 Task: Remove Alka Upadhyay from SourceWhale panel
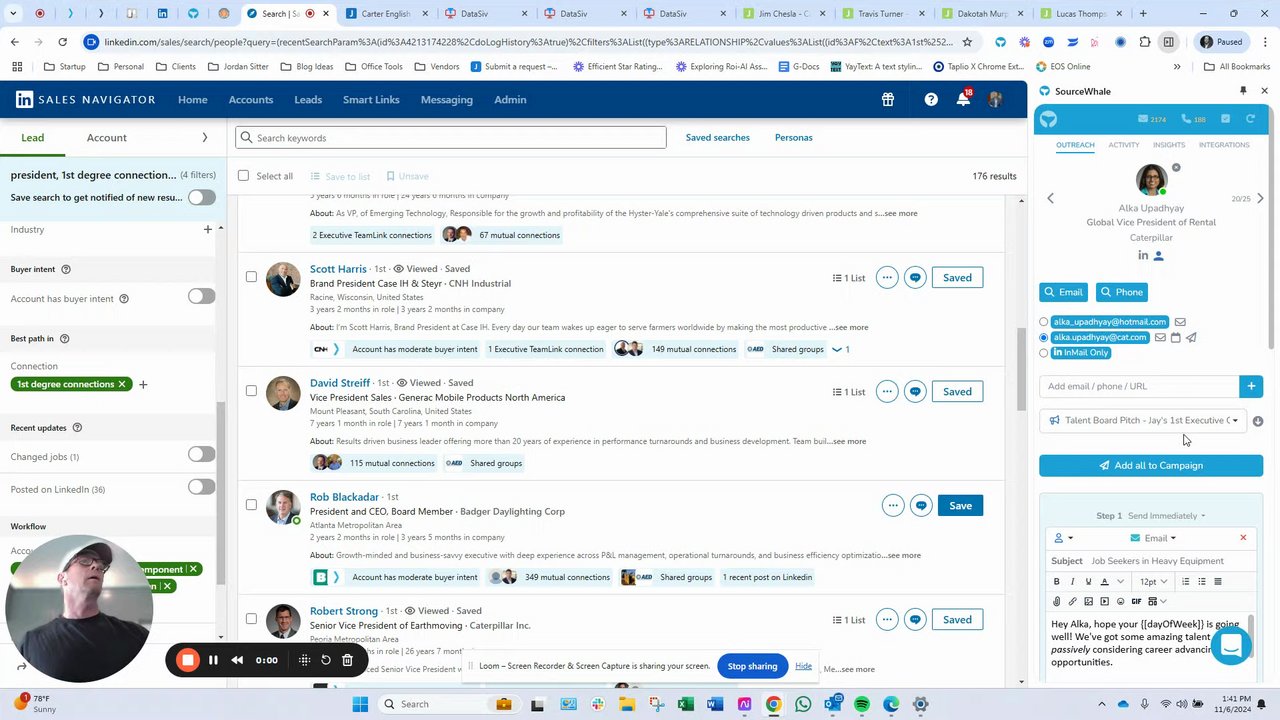click(x=1176, y=167)
